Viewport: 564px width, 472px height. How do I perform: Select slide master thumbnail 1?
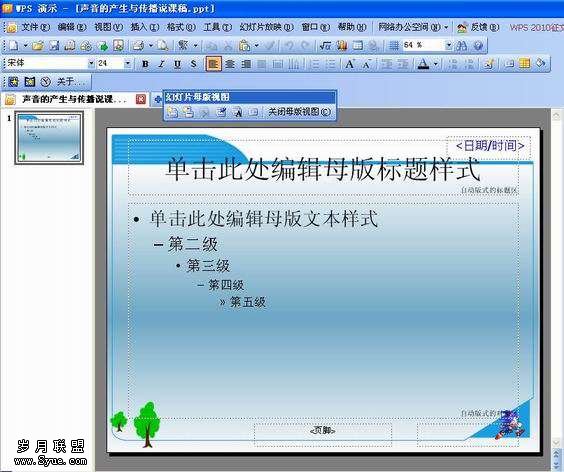coord(49,138)
